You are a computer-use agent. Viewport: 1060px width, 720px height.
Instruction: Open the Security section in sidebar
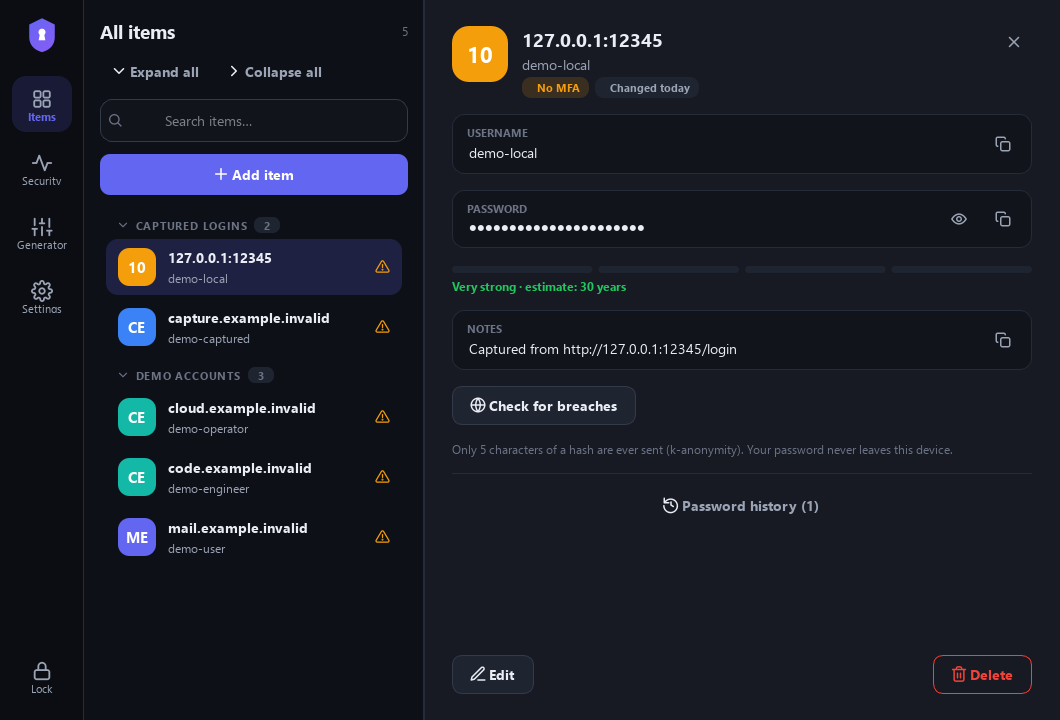point(42,170)
